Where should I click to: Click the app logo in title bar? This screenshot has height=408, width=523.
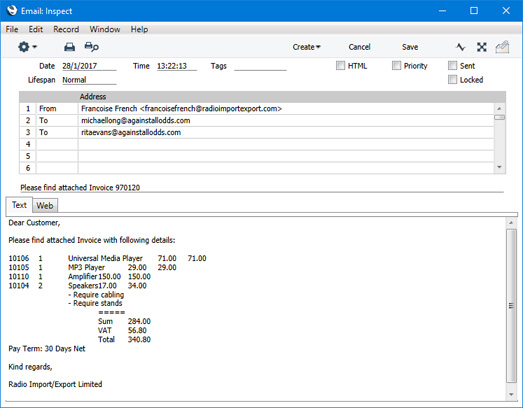click(12, 10)
